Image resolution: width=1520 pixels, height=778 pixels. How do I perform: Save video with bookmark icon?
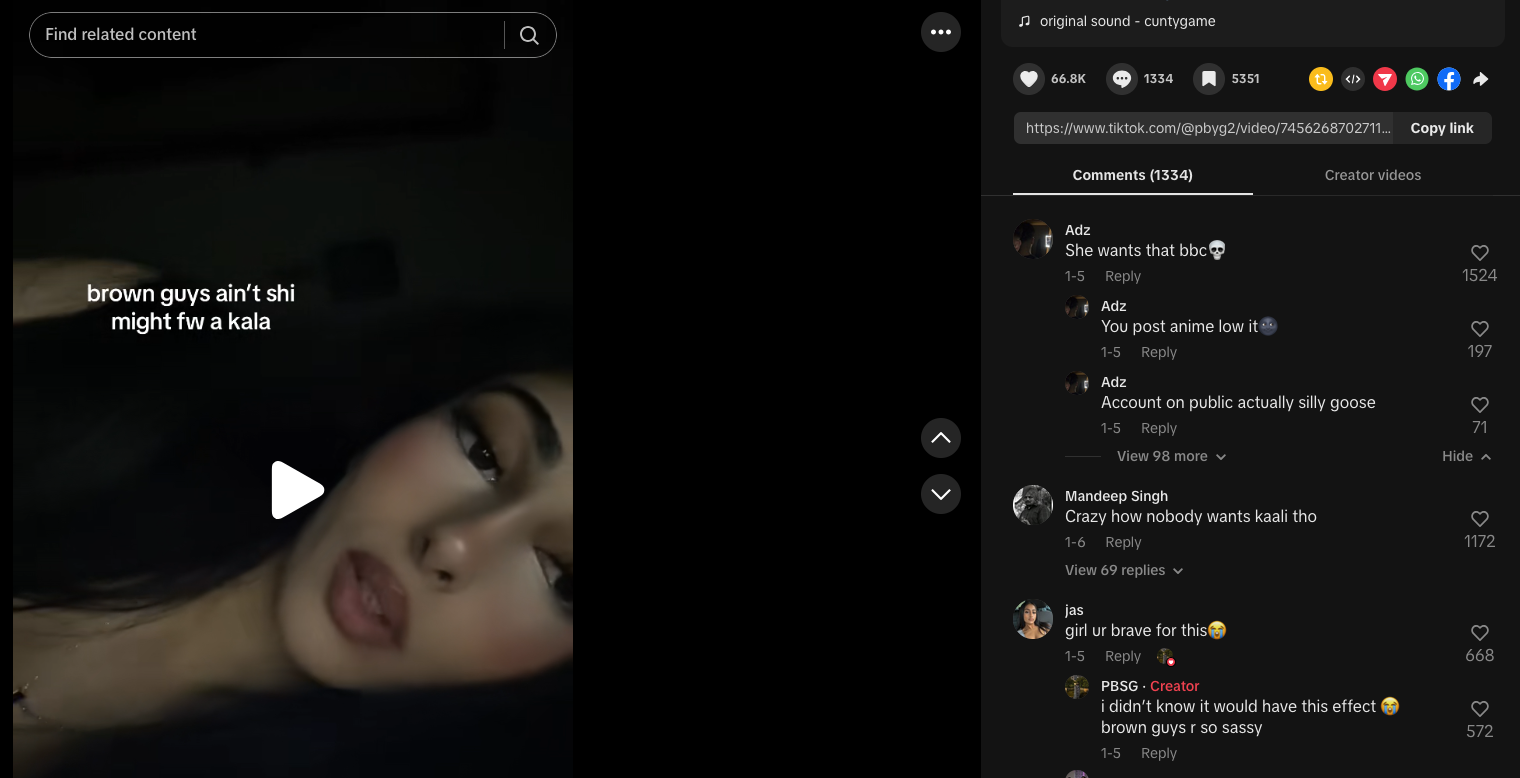(x=1209, y=79)
